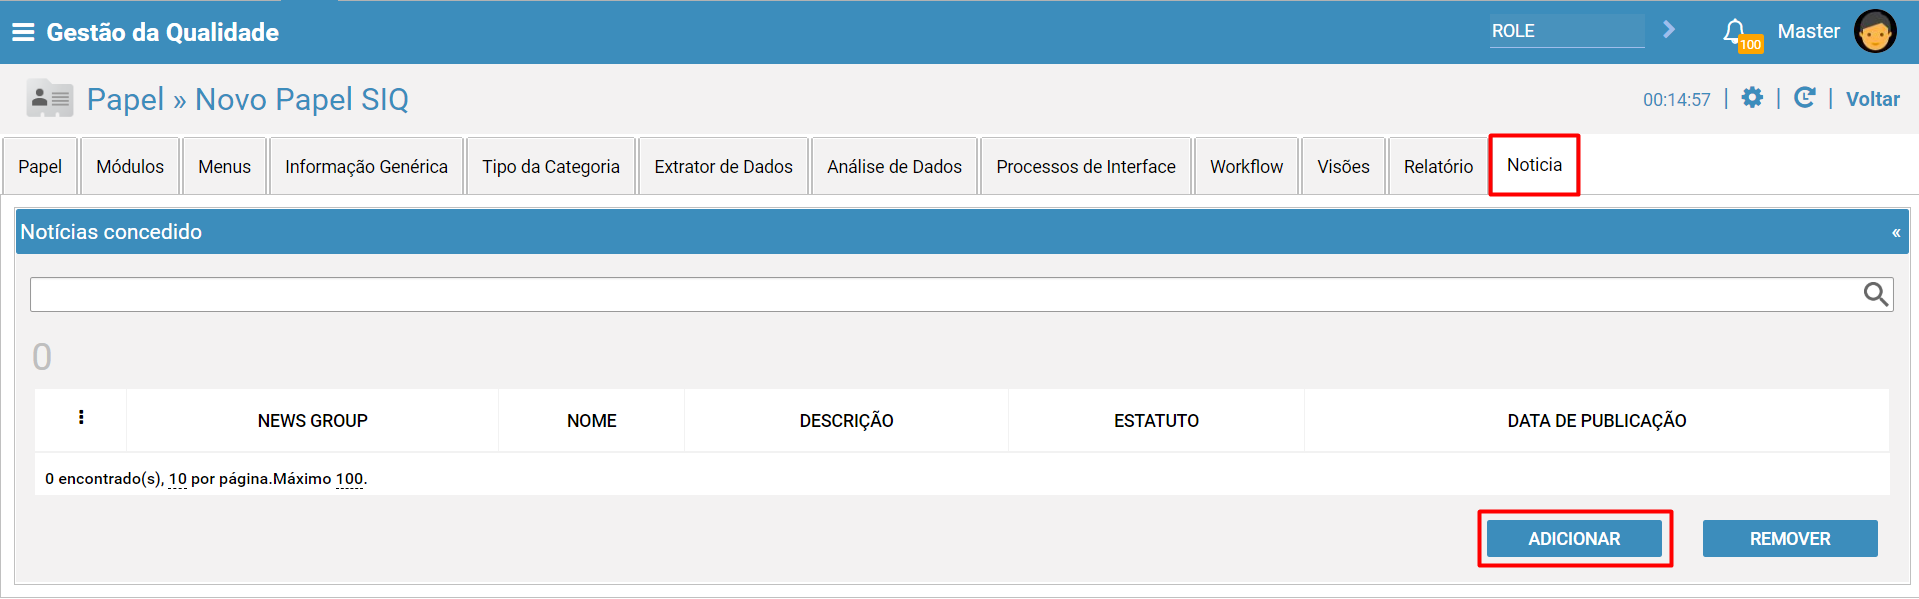Click the Master username label
1919x599 pixels.
pos(1808,31)
